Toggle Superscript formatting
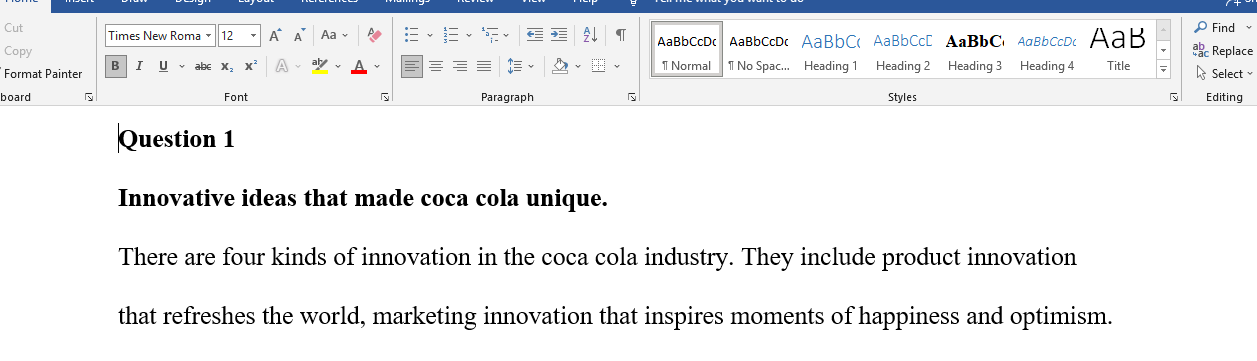Screen dimensions: 1257x361 click(x=250, y=66)
